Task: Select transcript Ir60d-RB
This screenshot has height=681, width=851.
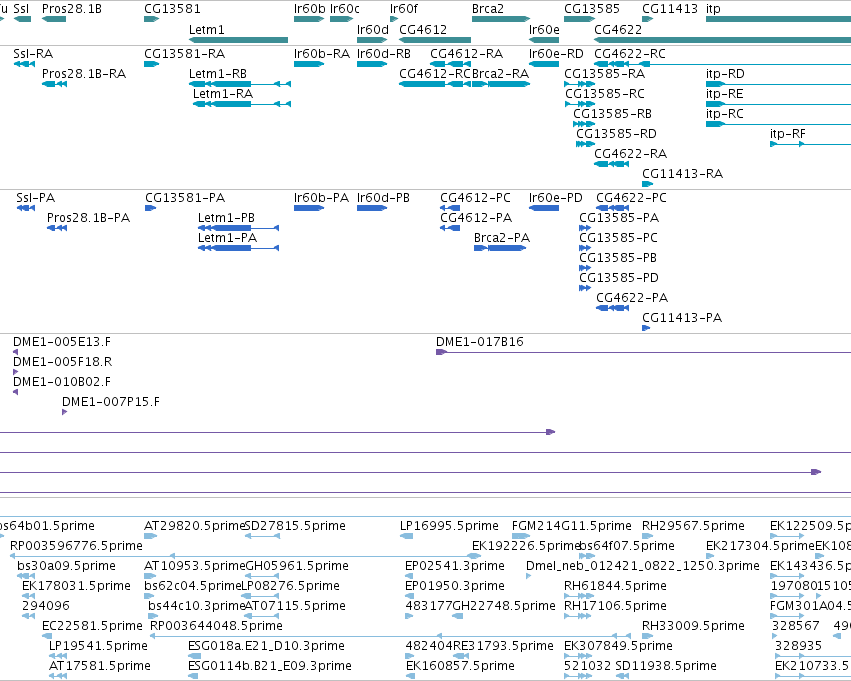Action: (x=384, y=54)
